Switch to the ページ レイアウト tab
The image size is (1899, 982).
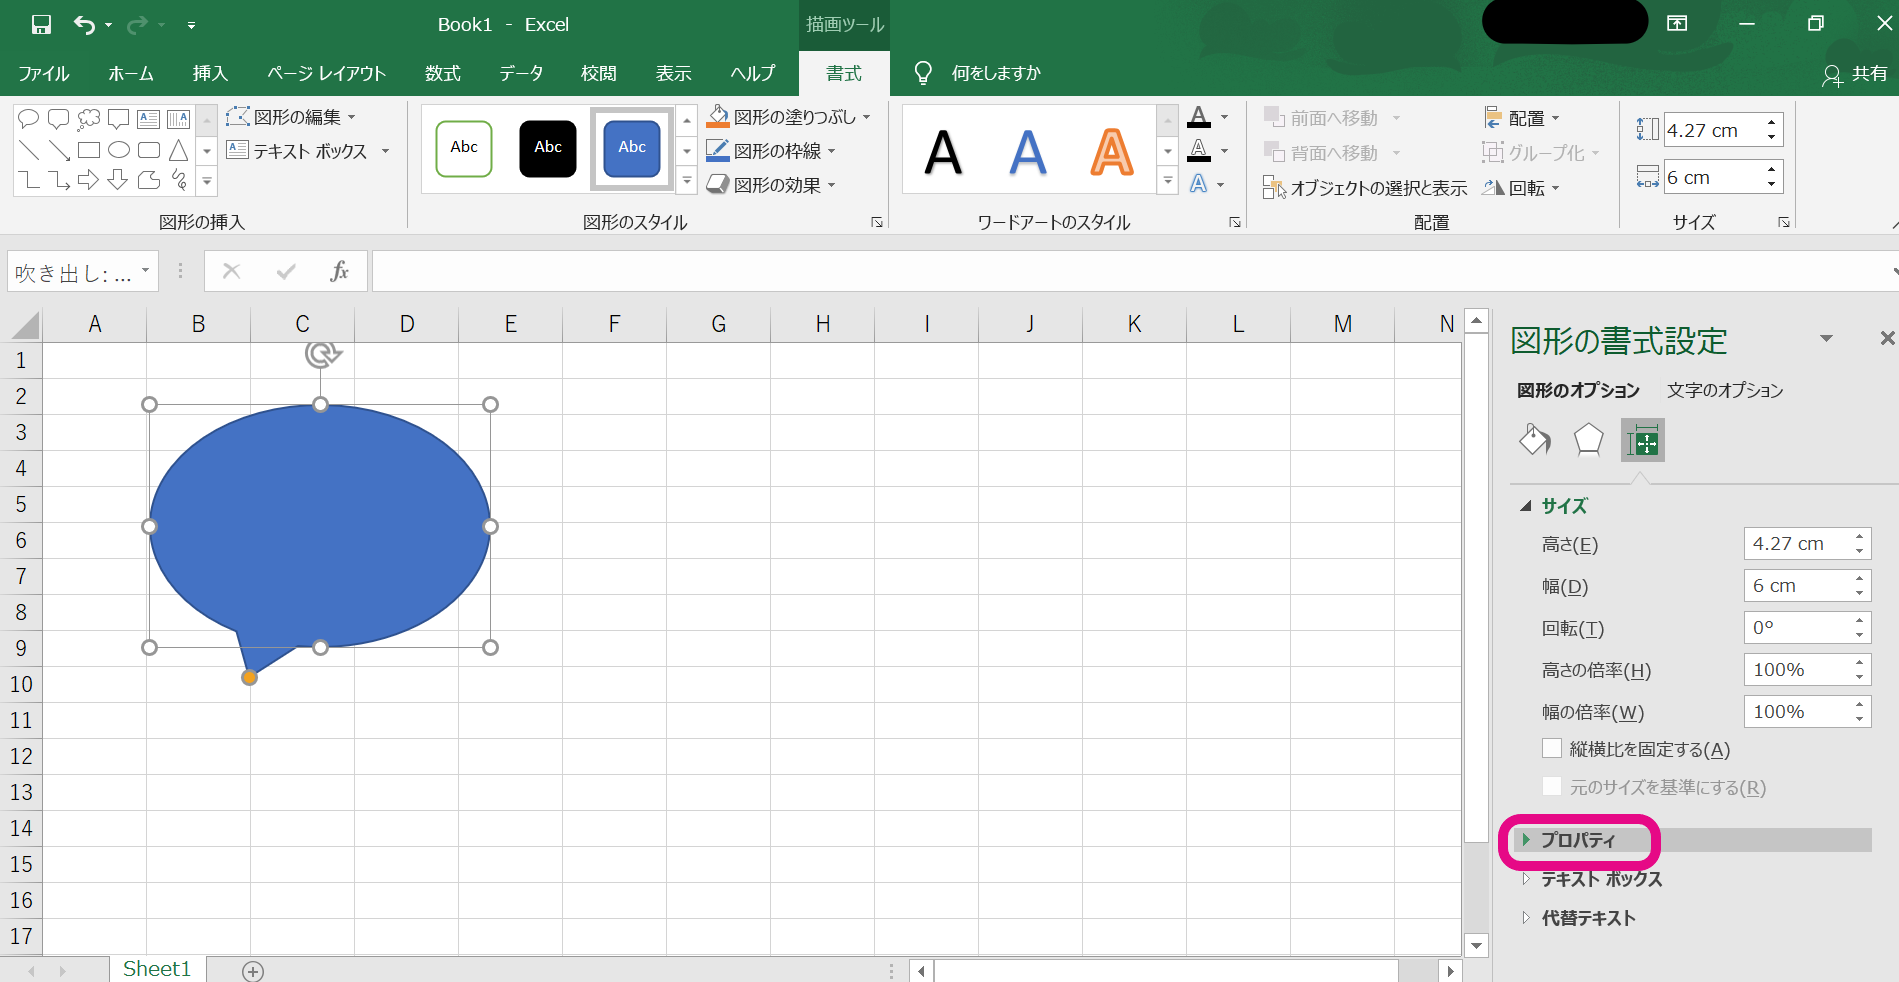tap(326, 73)
